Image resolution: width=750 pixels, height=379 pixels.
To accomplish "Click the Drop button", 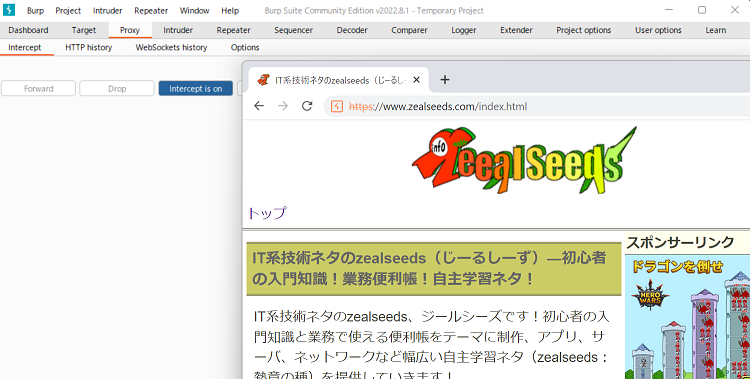I will pos(117,89).
